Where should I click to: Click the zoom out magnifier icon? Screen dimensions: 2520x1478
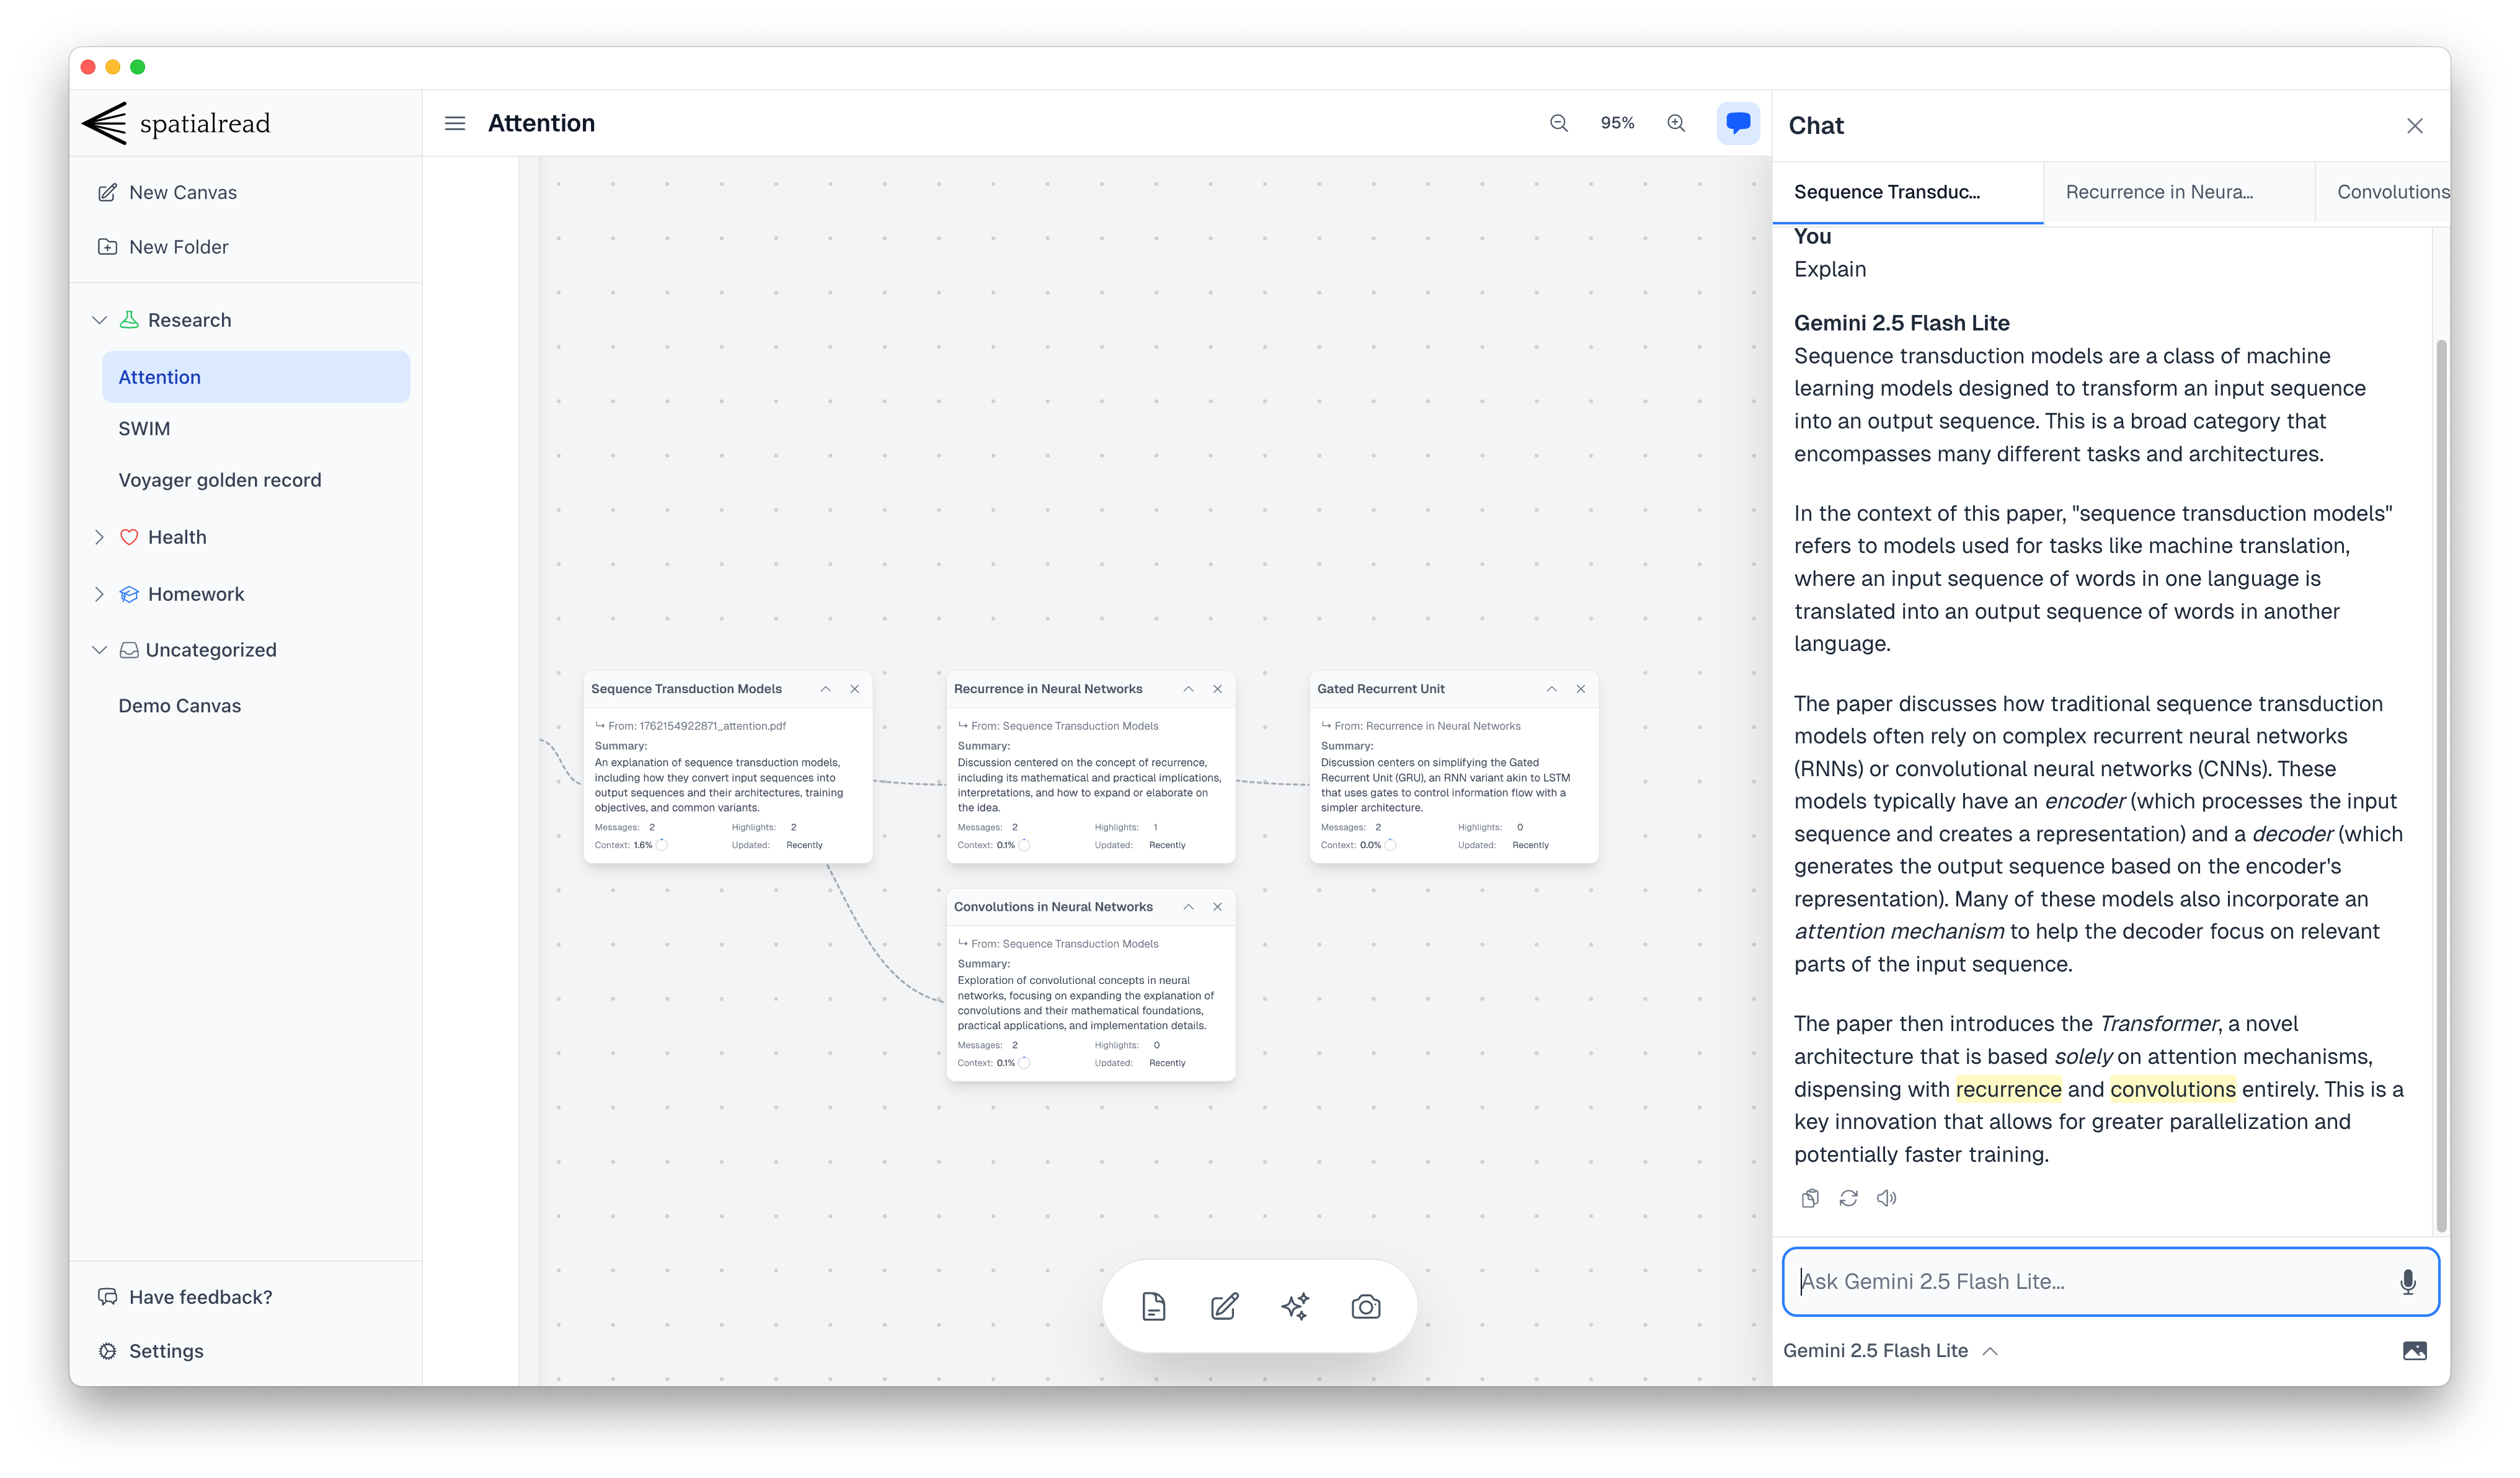pos(1558,123)
